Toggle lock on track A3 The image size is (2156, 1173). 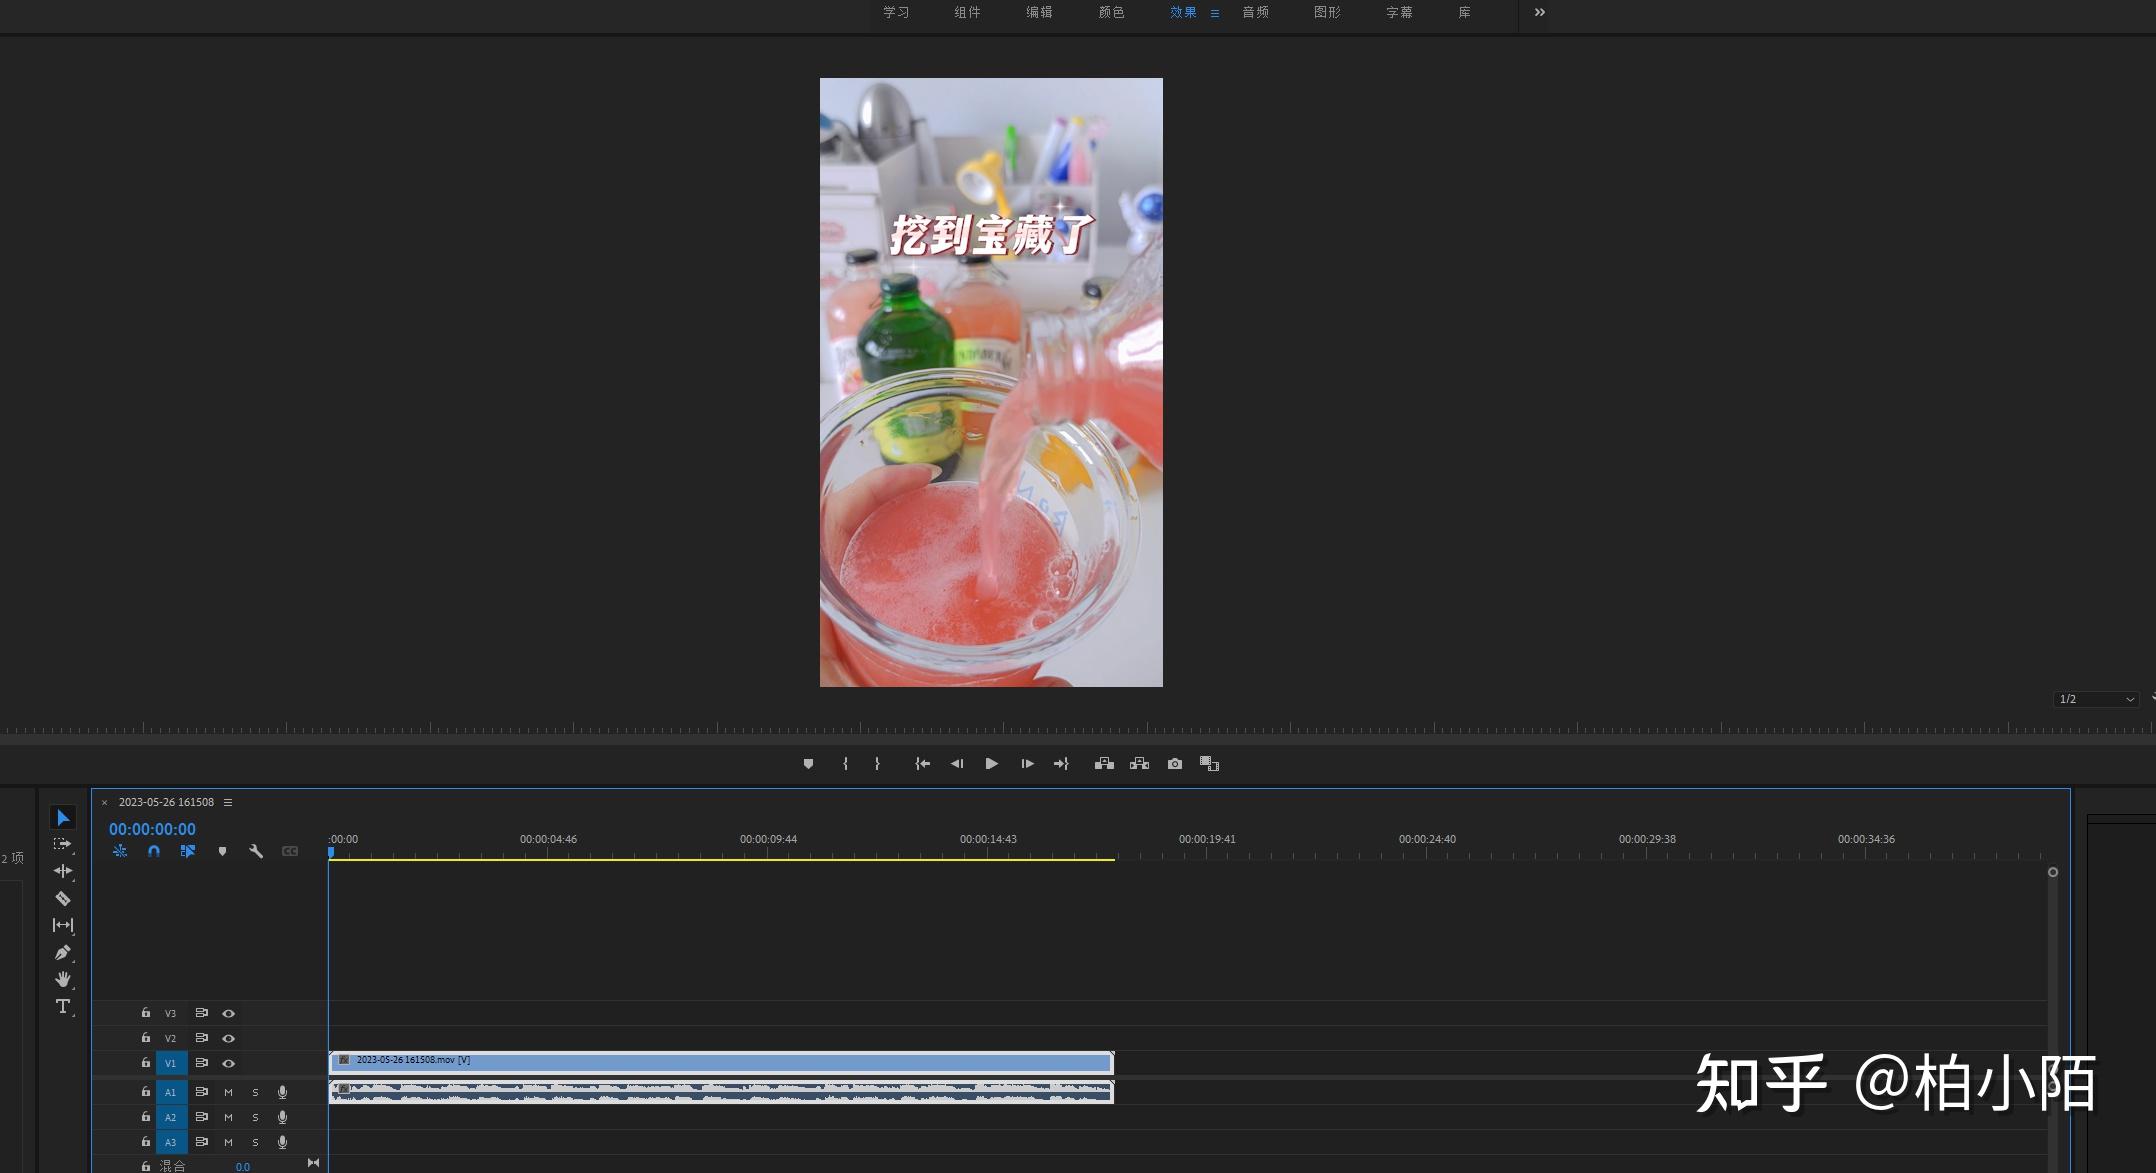coord(146,1142)
